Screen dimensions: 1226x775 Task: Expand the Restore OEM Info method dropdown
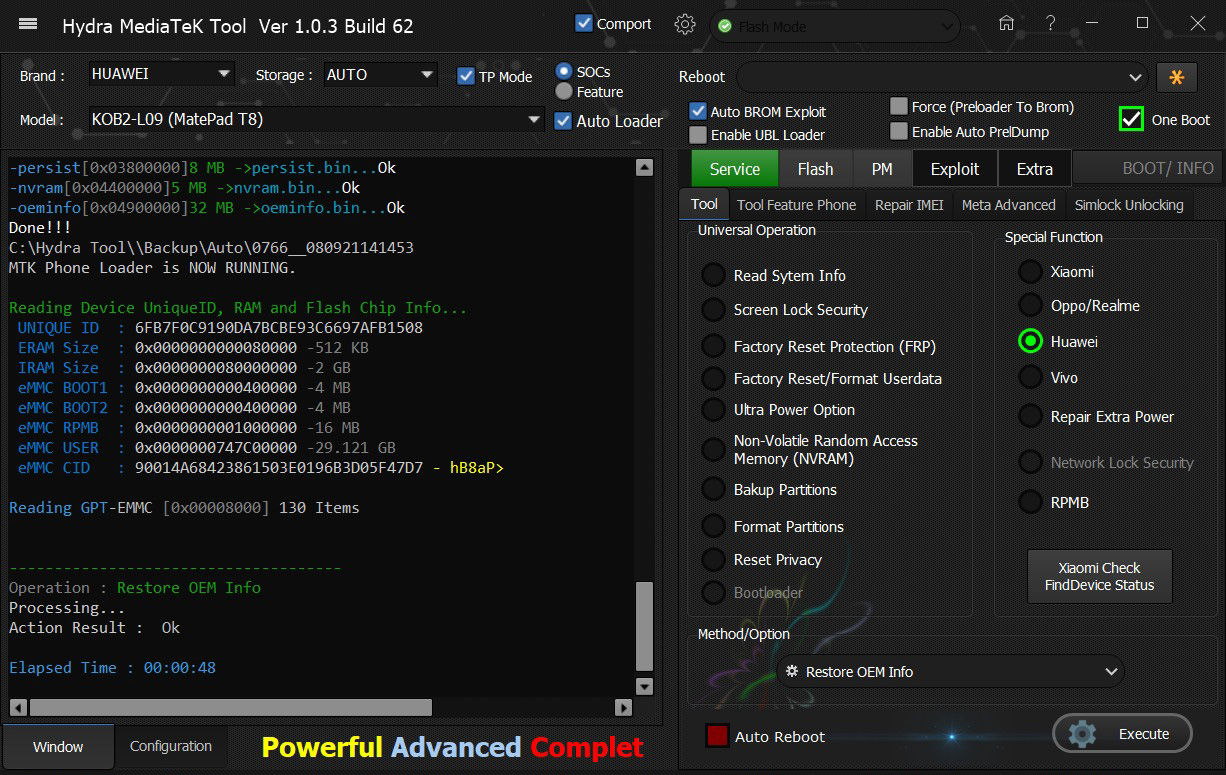(1110, 672)
